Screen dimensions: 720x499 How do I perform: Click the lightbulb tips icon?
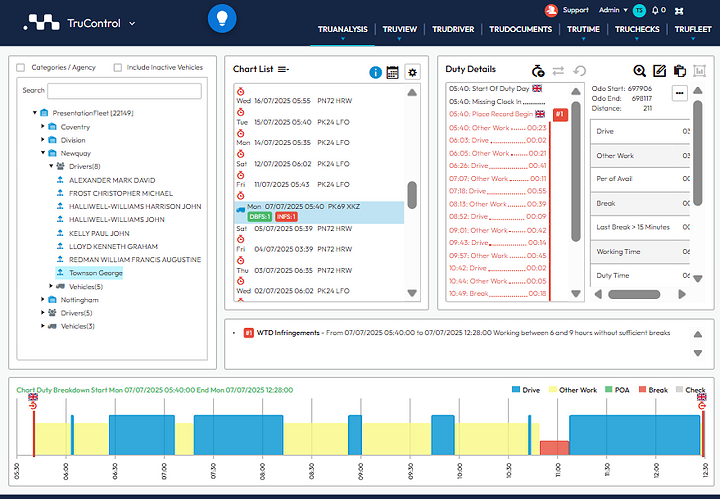pyautogui.click(x=222, y=19)
